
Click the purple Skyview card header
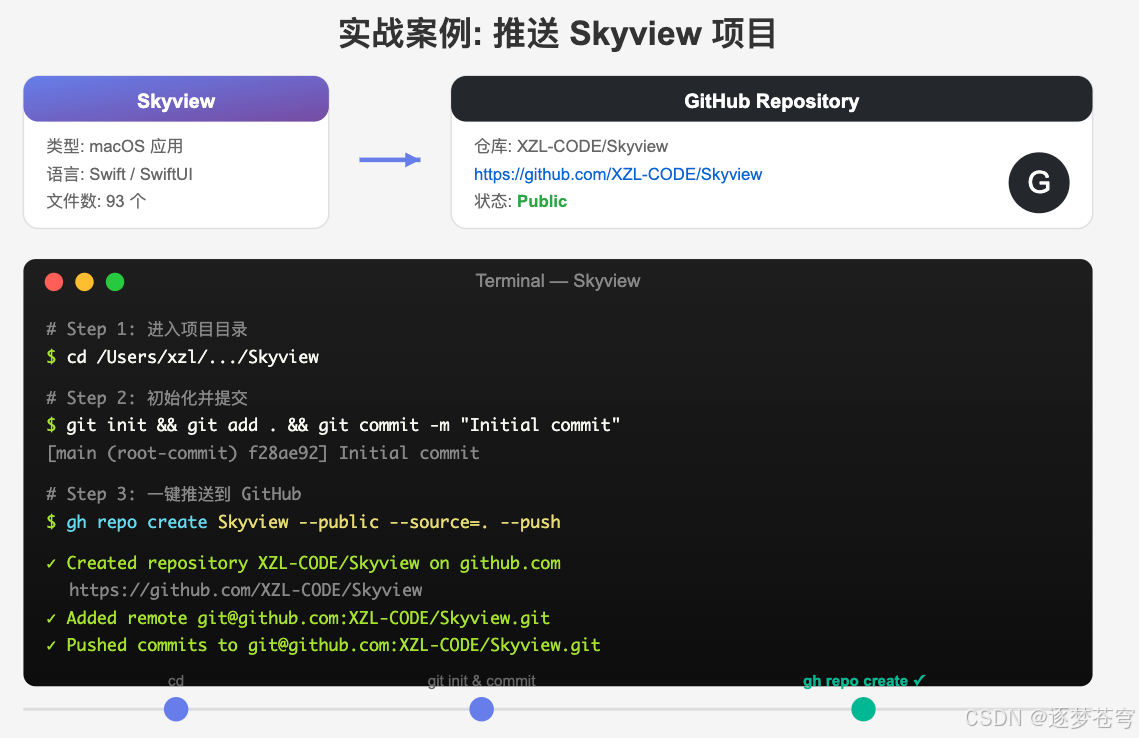176,99
